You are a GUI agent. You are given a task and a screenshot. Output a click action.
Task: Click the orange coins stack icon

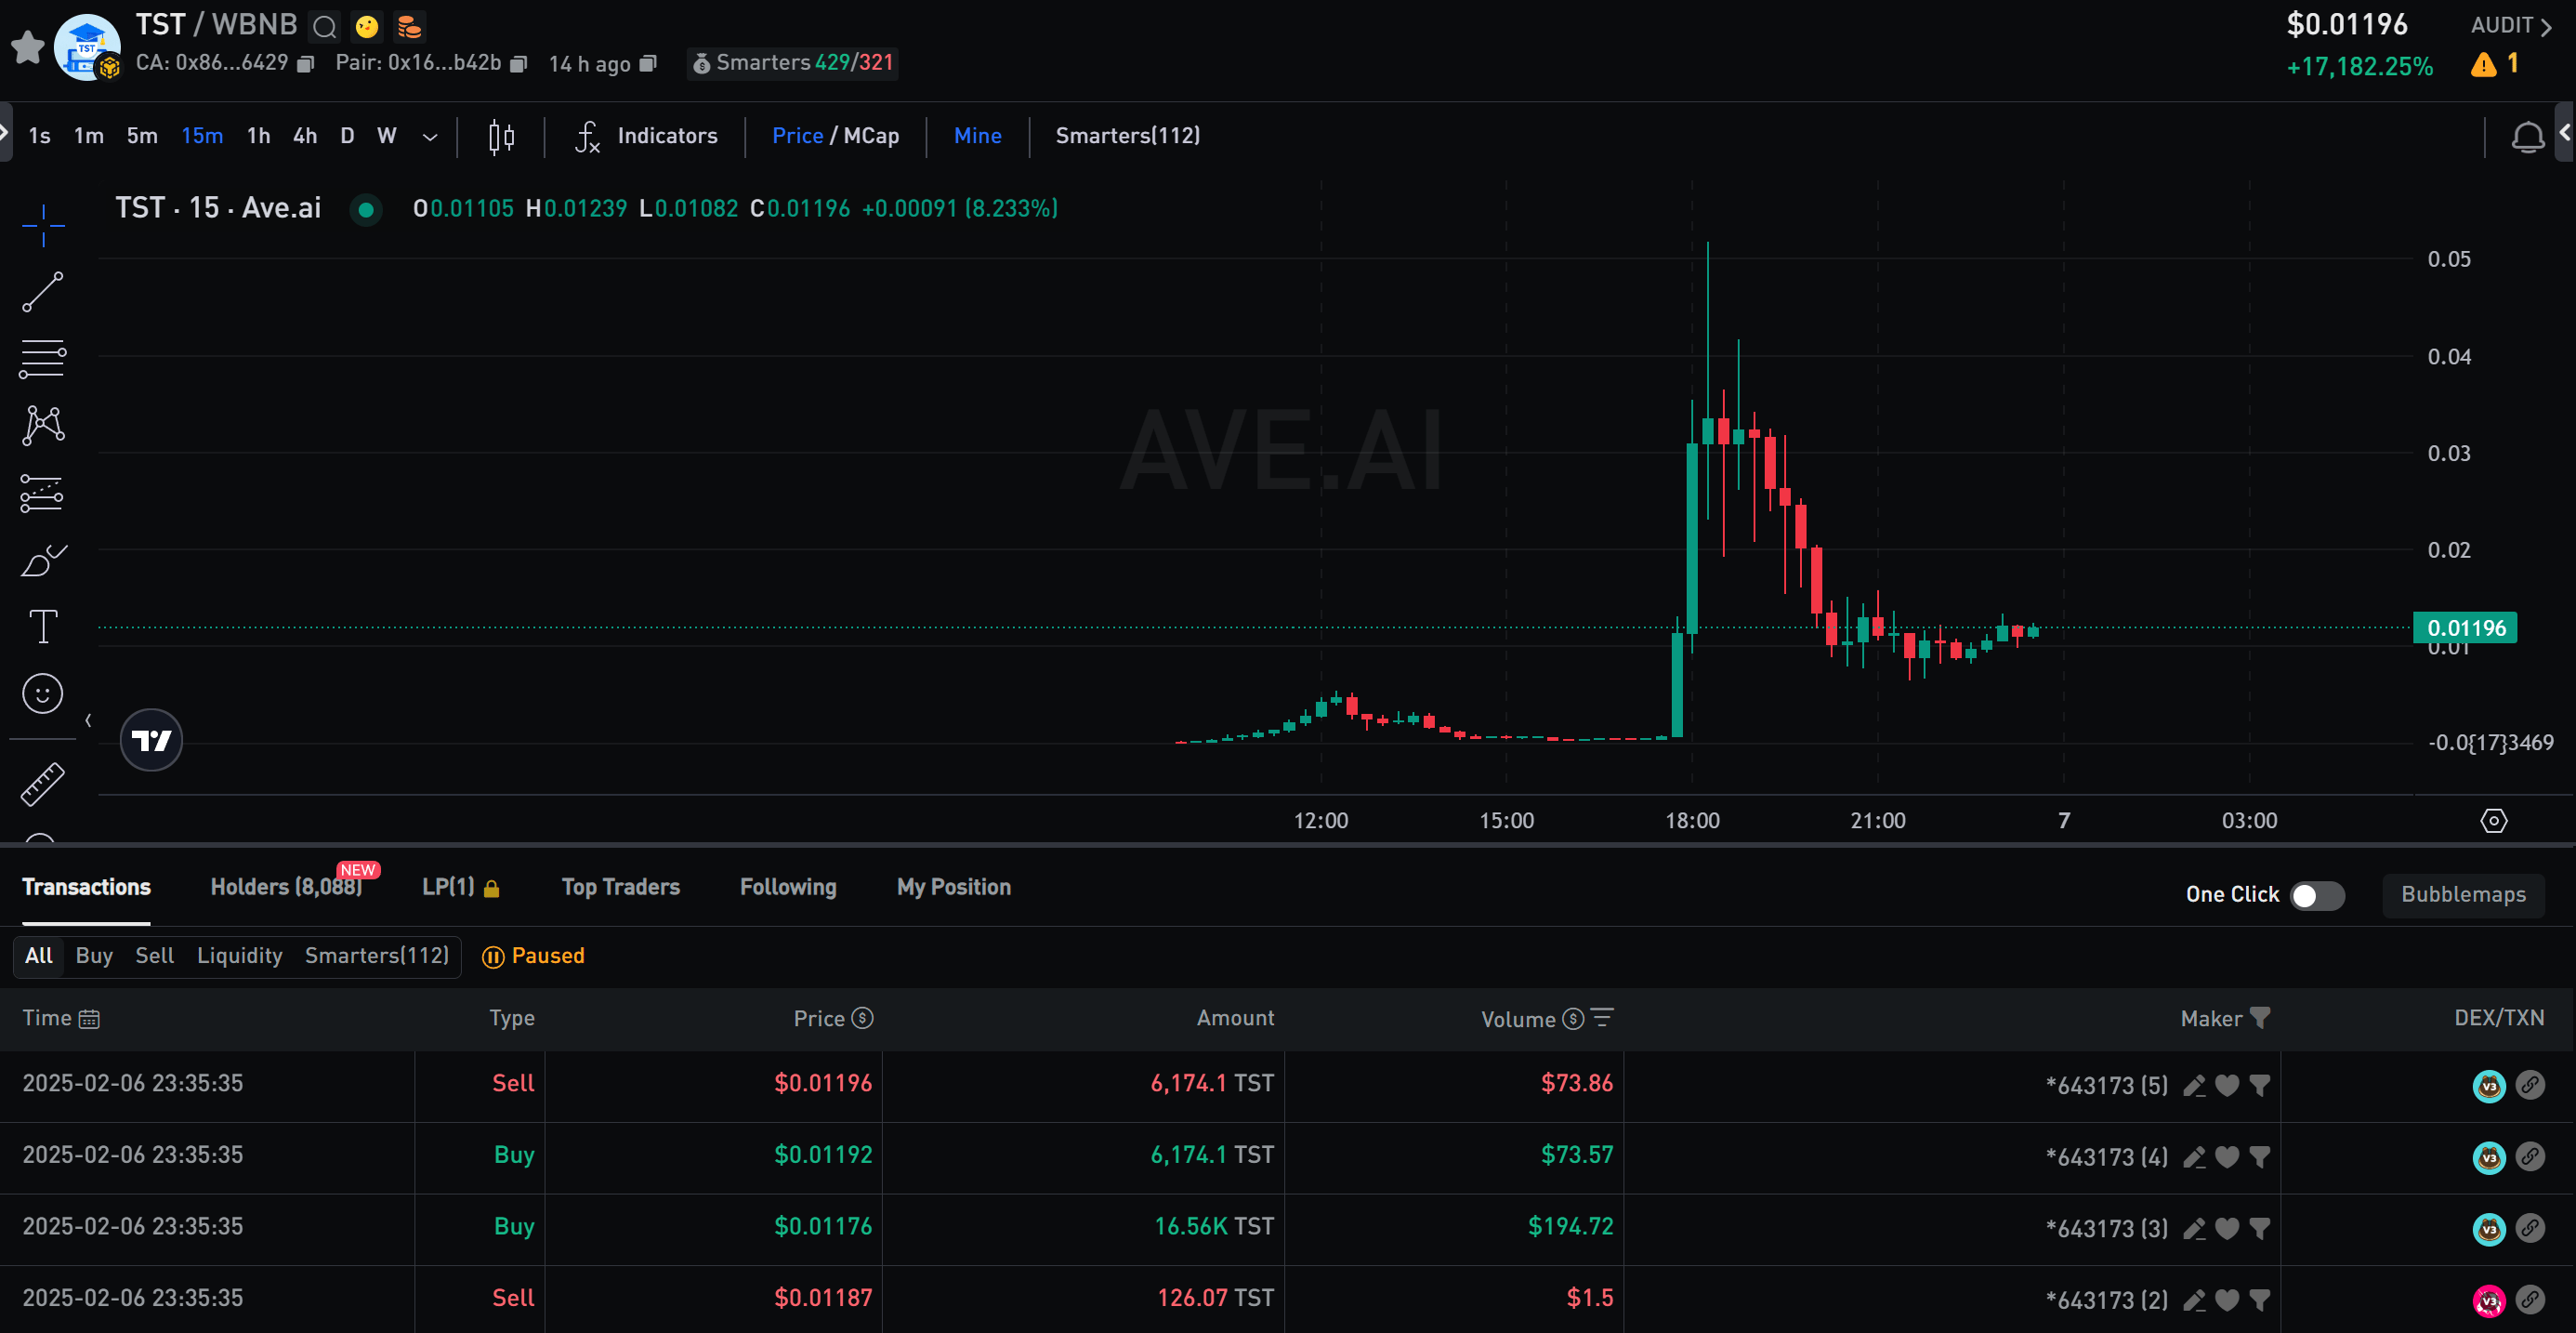tap(409, 26)
